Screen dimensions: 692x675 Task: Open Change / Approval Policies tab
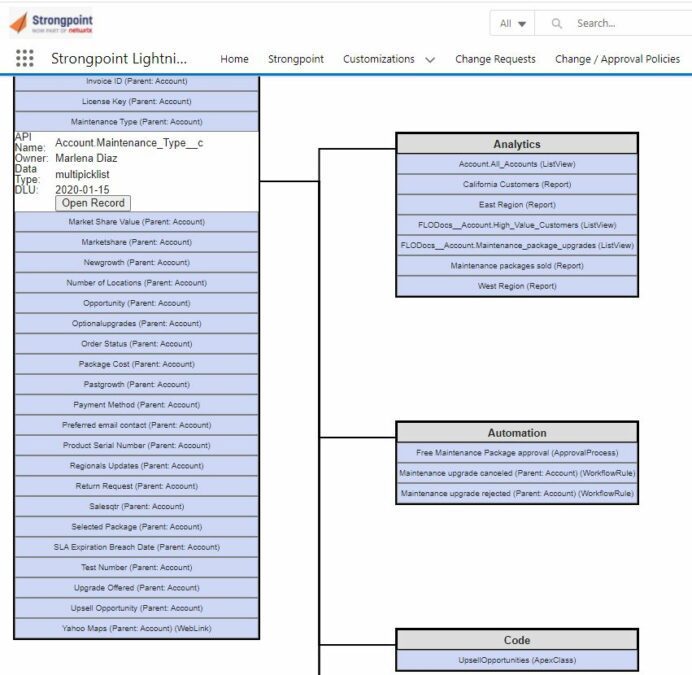tap(617, 59)
